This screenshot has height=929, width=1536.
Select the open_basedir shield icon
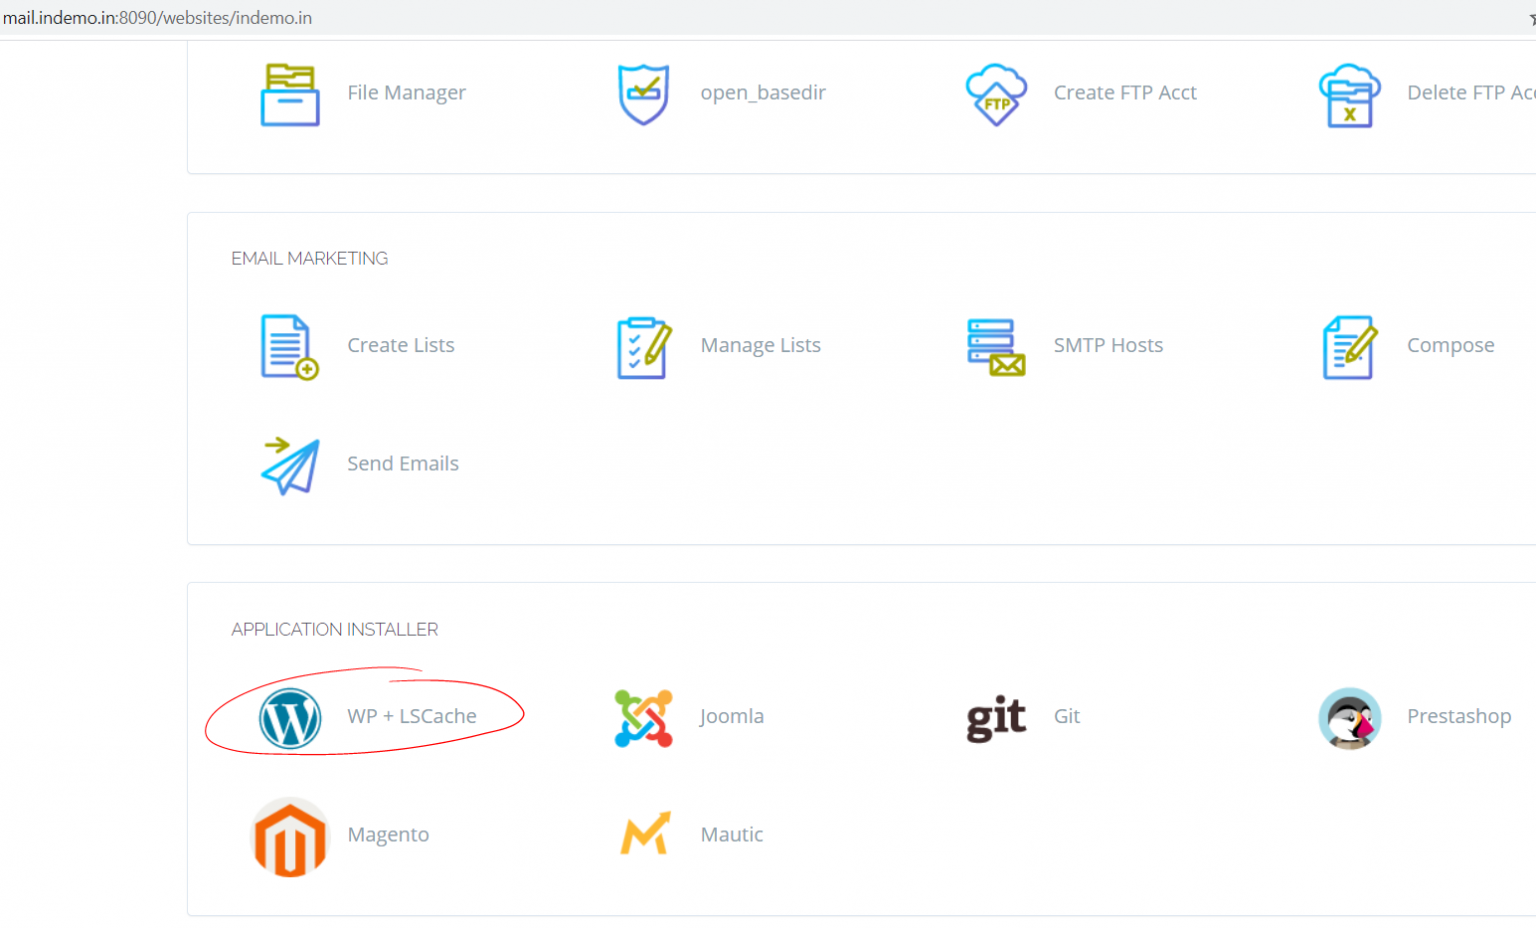643,93
